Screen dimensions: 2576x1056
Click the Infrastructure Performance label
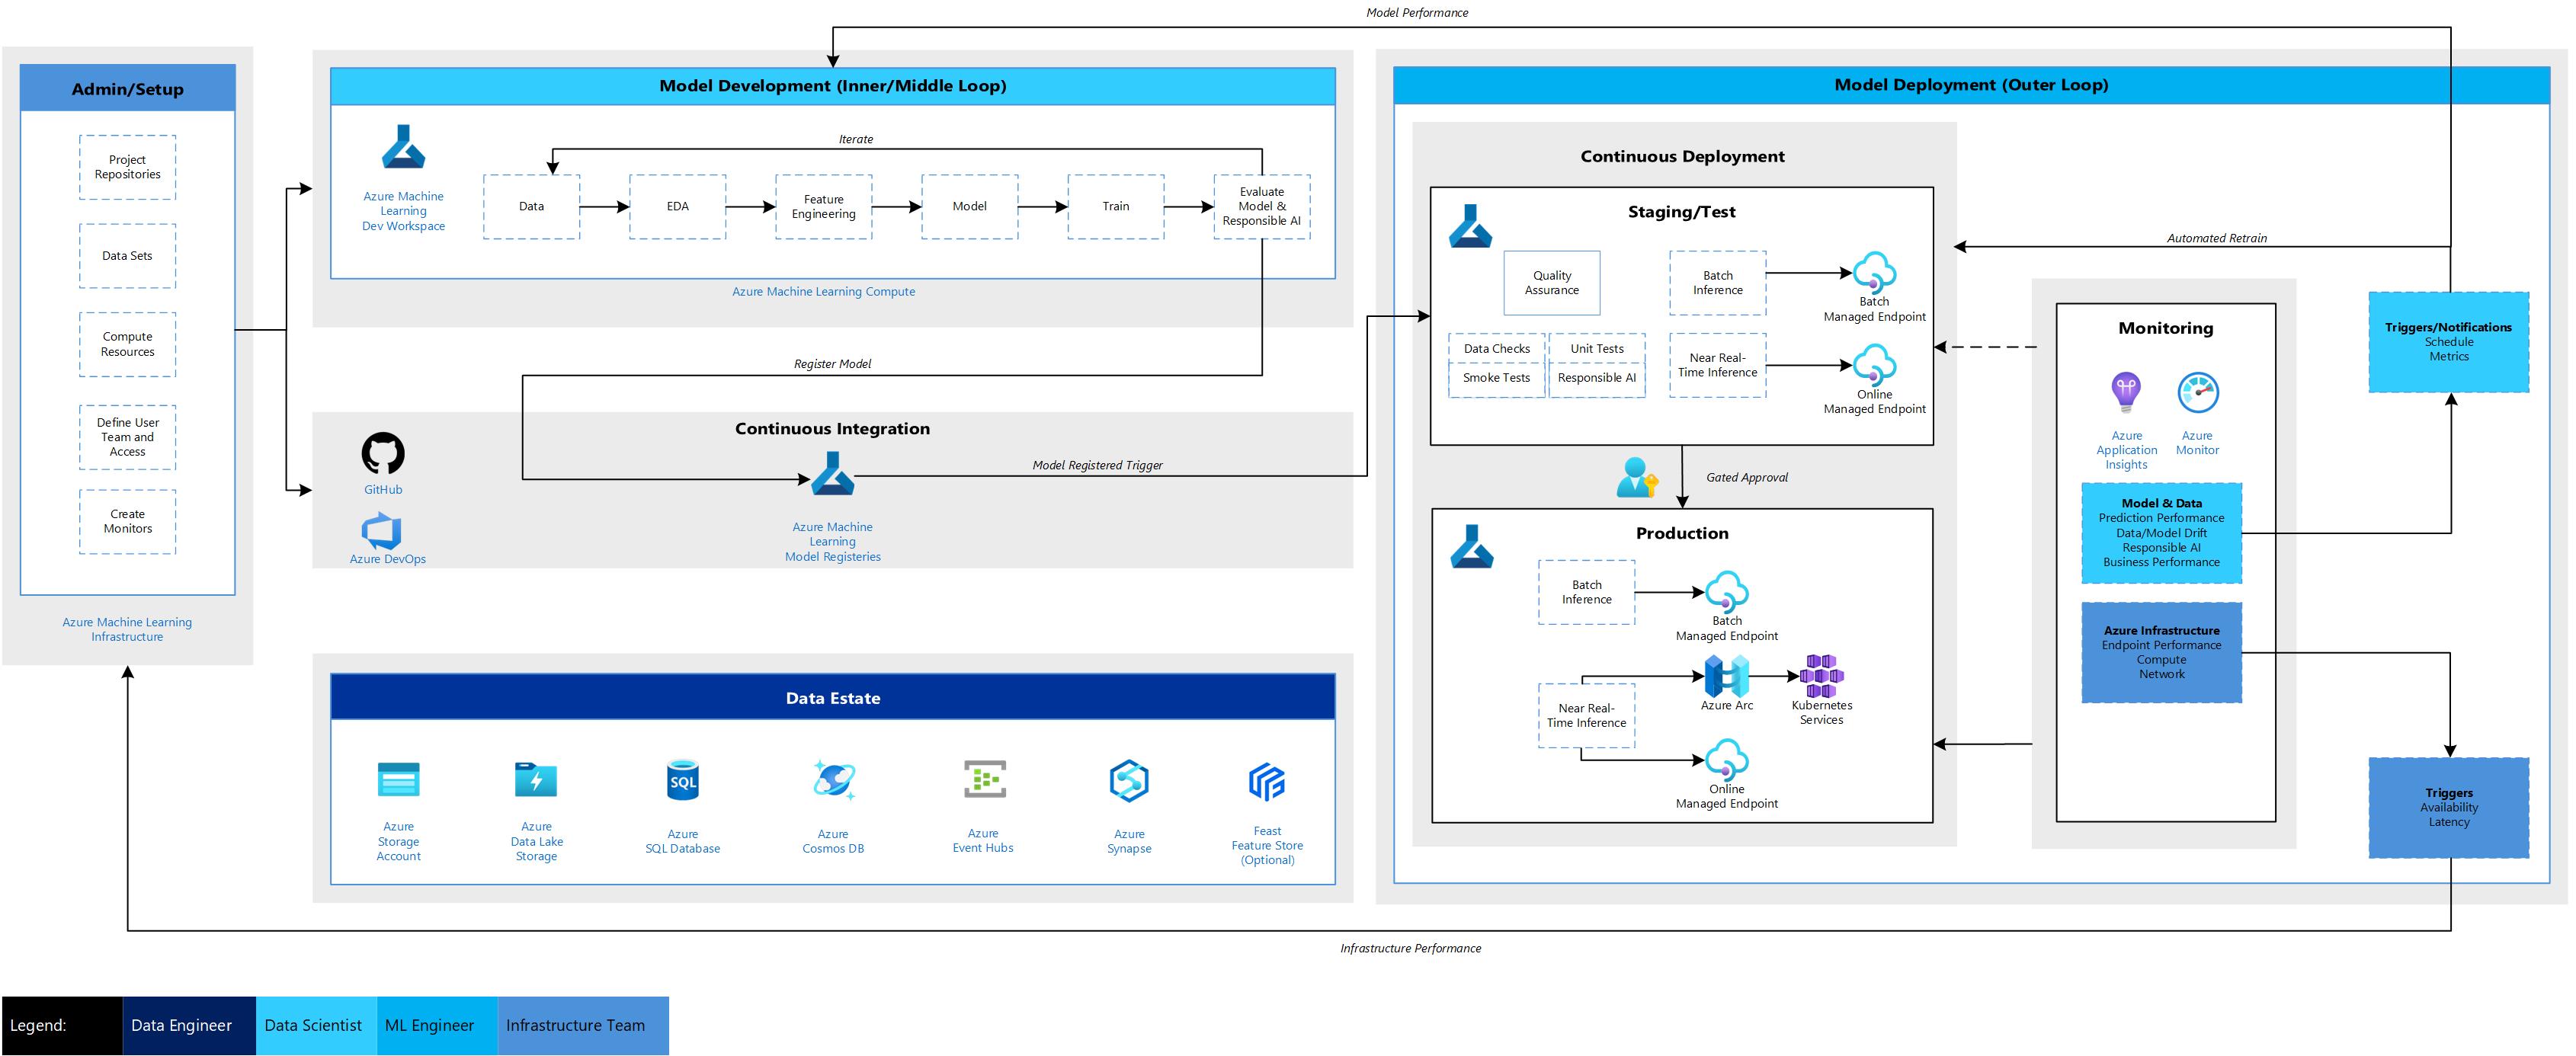(1410, 948)
